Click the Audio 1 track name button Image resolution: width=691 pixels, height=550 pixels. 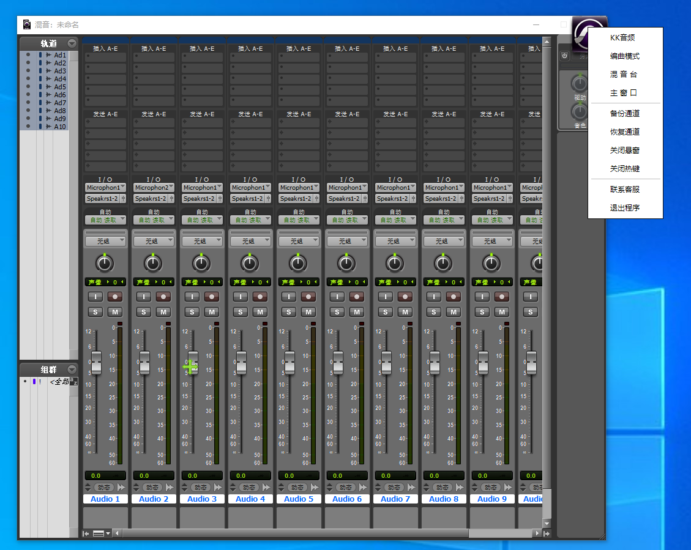point(105,499)
